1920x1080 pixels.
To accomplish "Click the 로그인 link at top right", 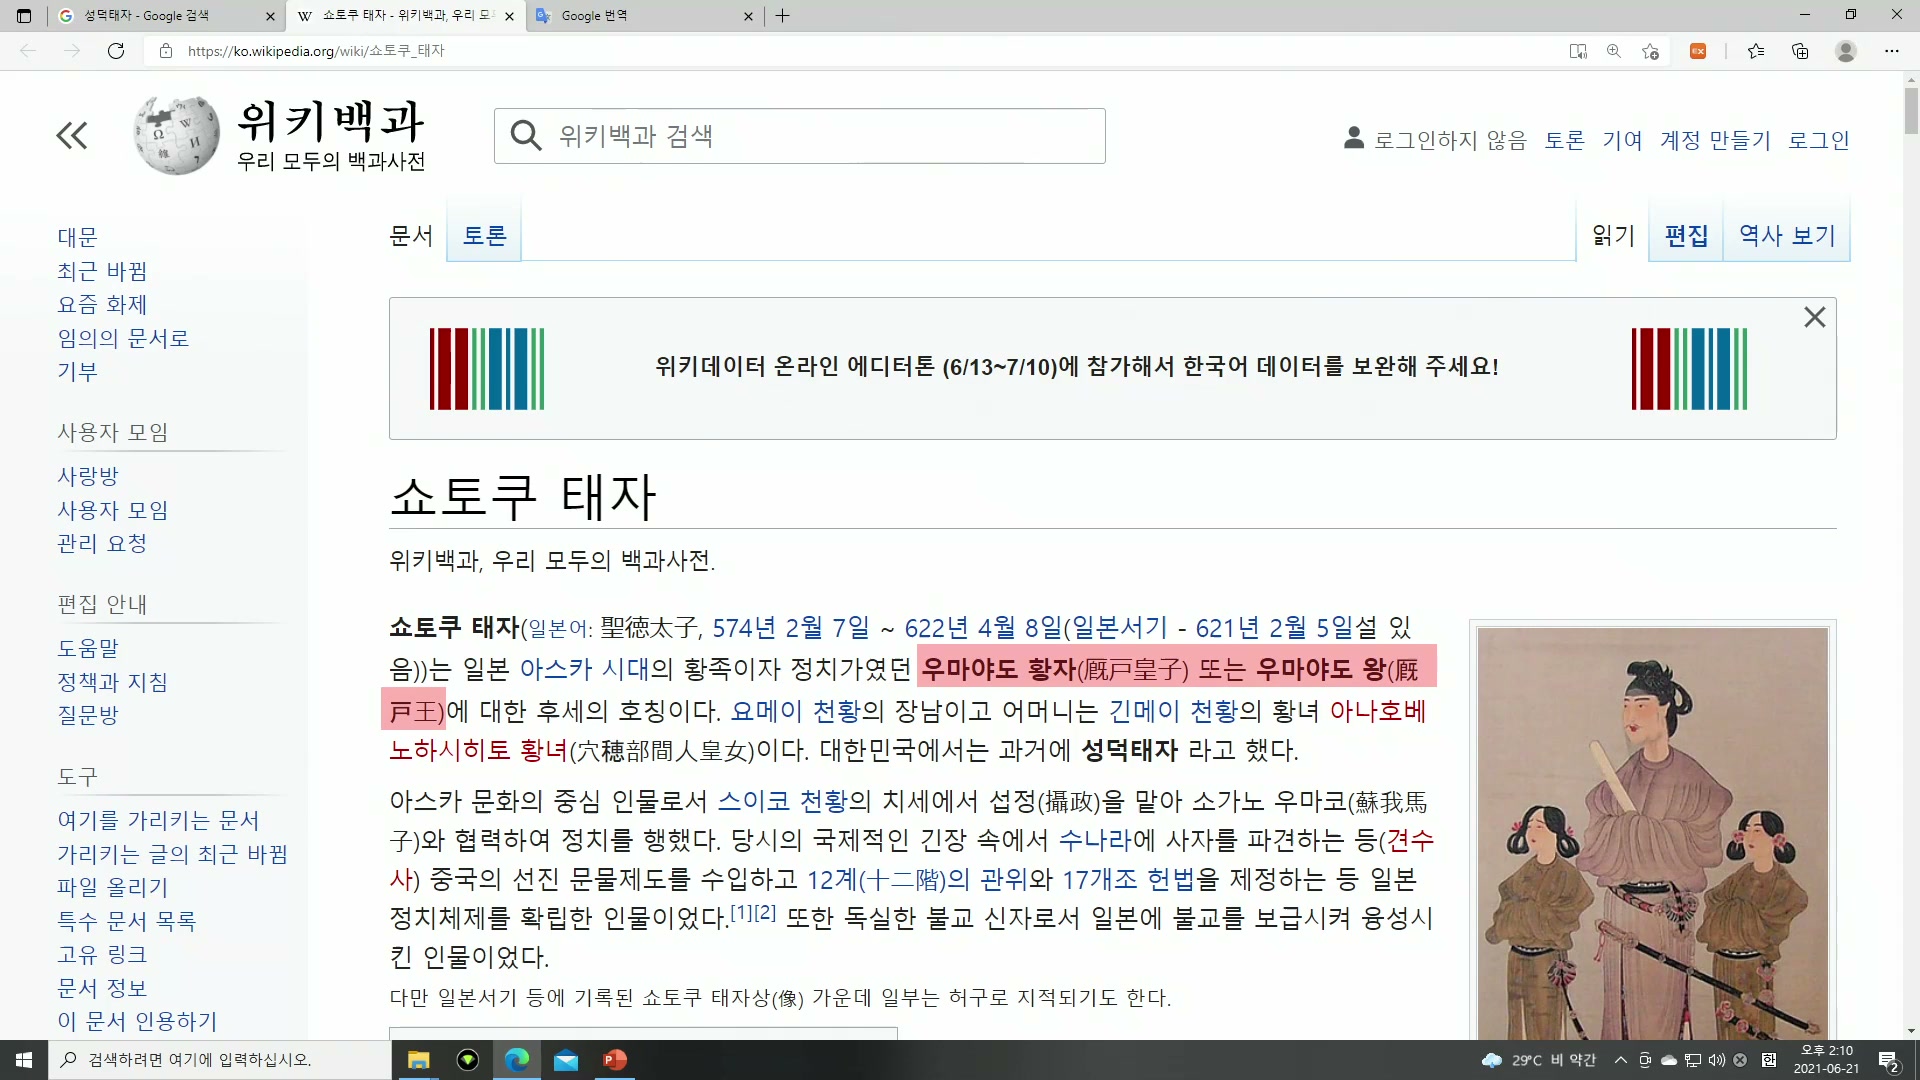I will [1818, 140].
